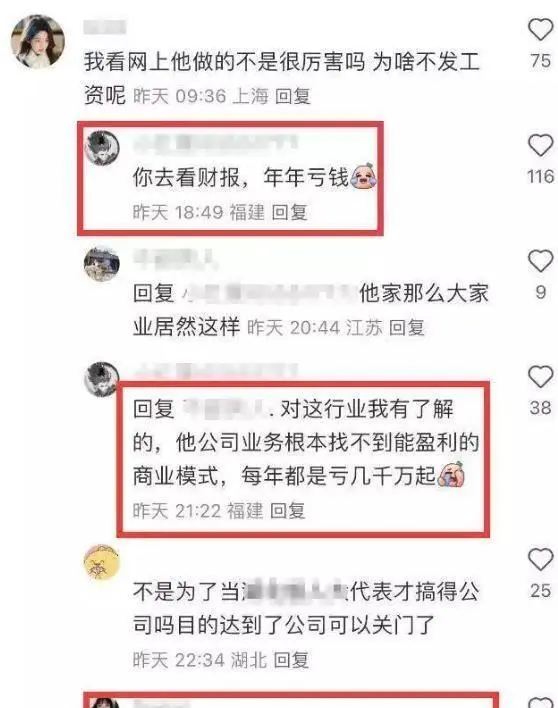Screen dimensions: 558x708
Task: Open the Shanghai commenter's profile avatar
Action: (38, 42)
